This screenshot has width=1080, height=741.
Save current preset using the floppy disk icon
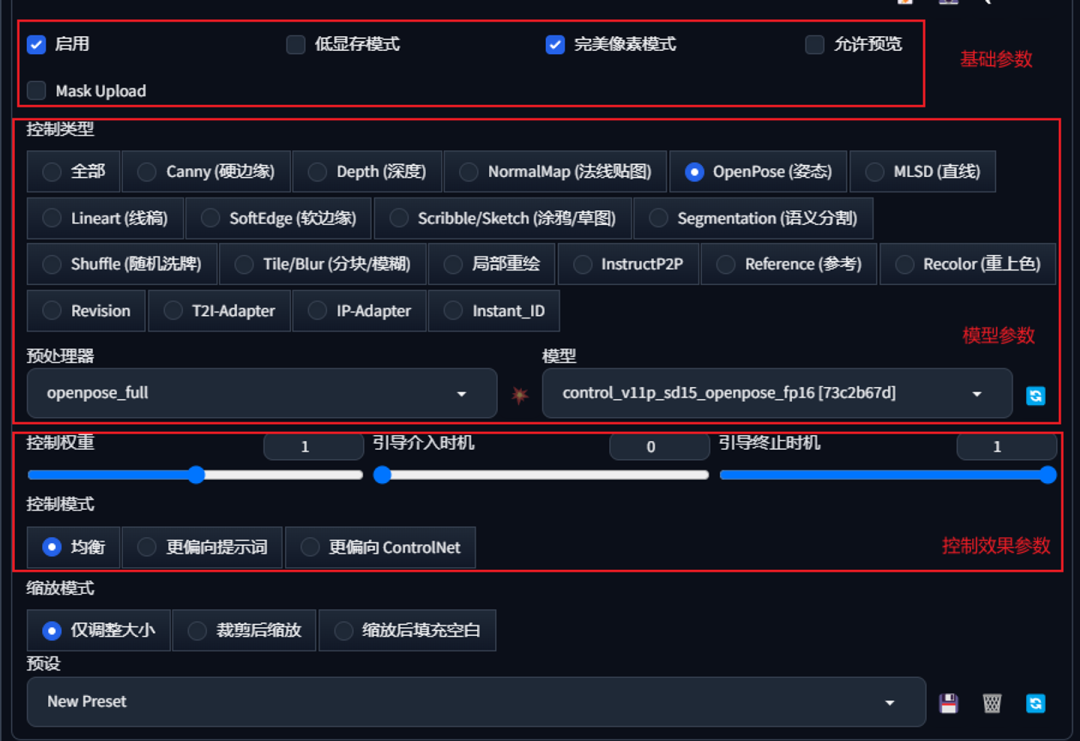[x=950, y=701]
